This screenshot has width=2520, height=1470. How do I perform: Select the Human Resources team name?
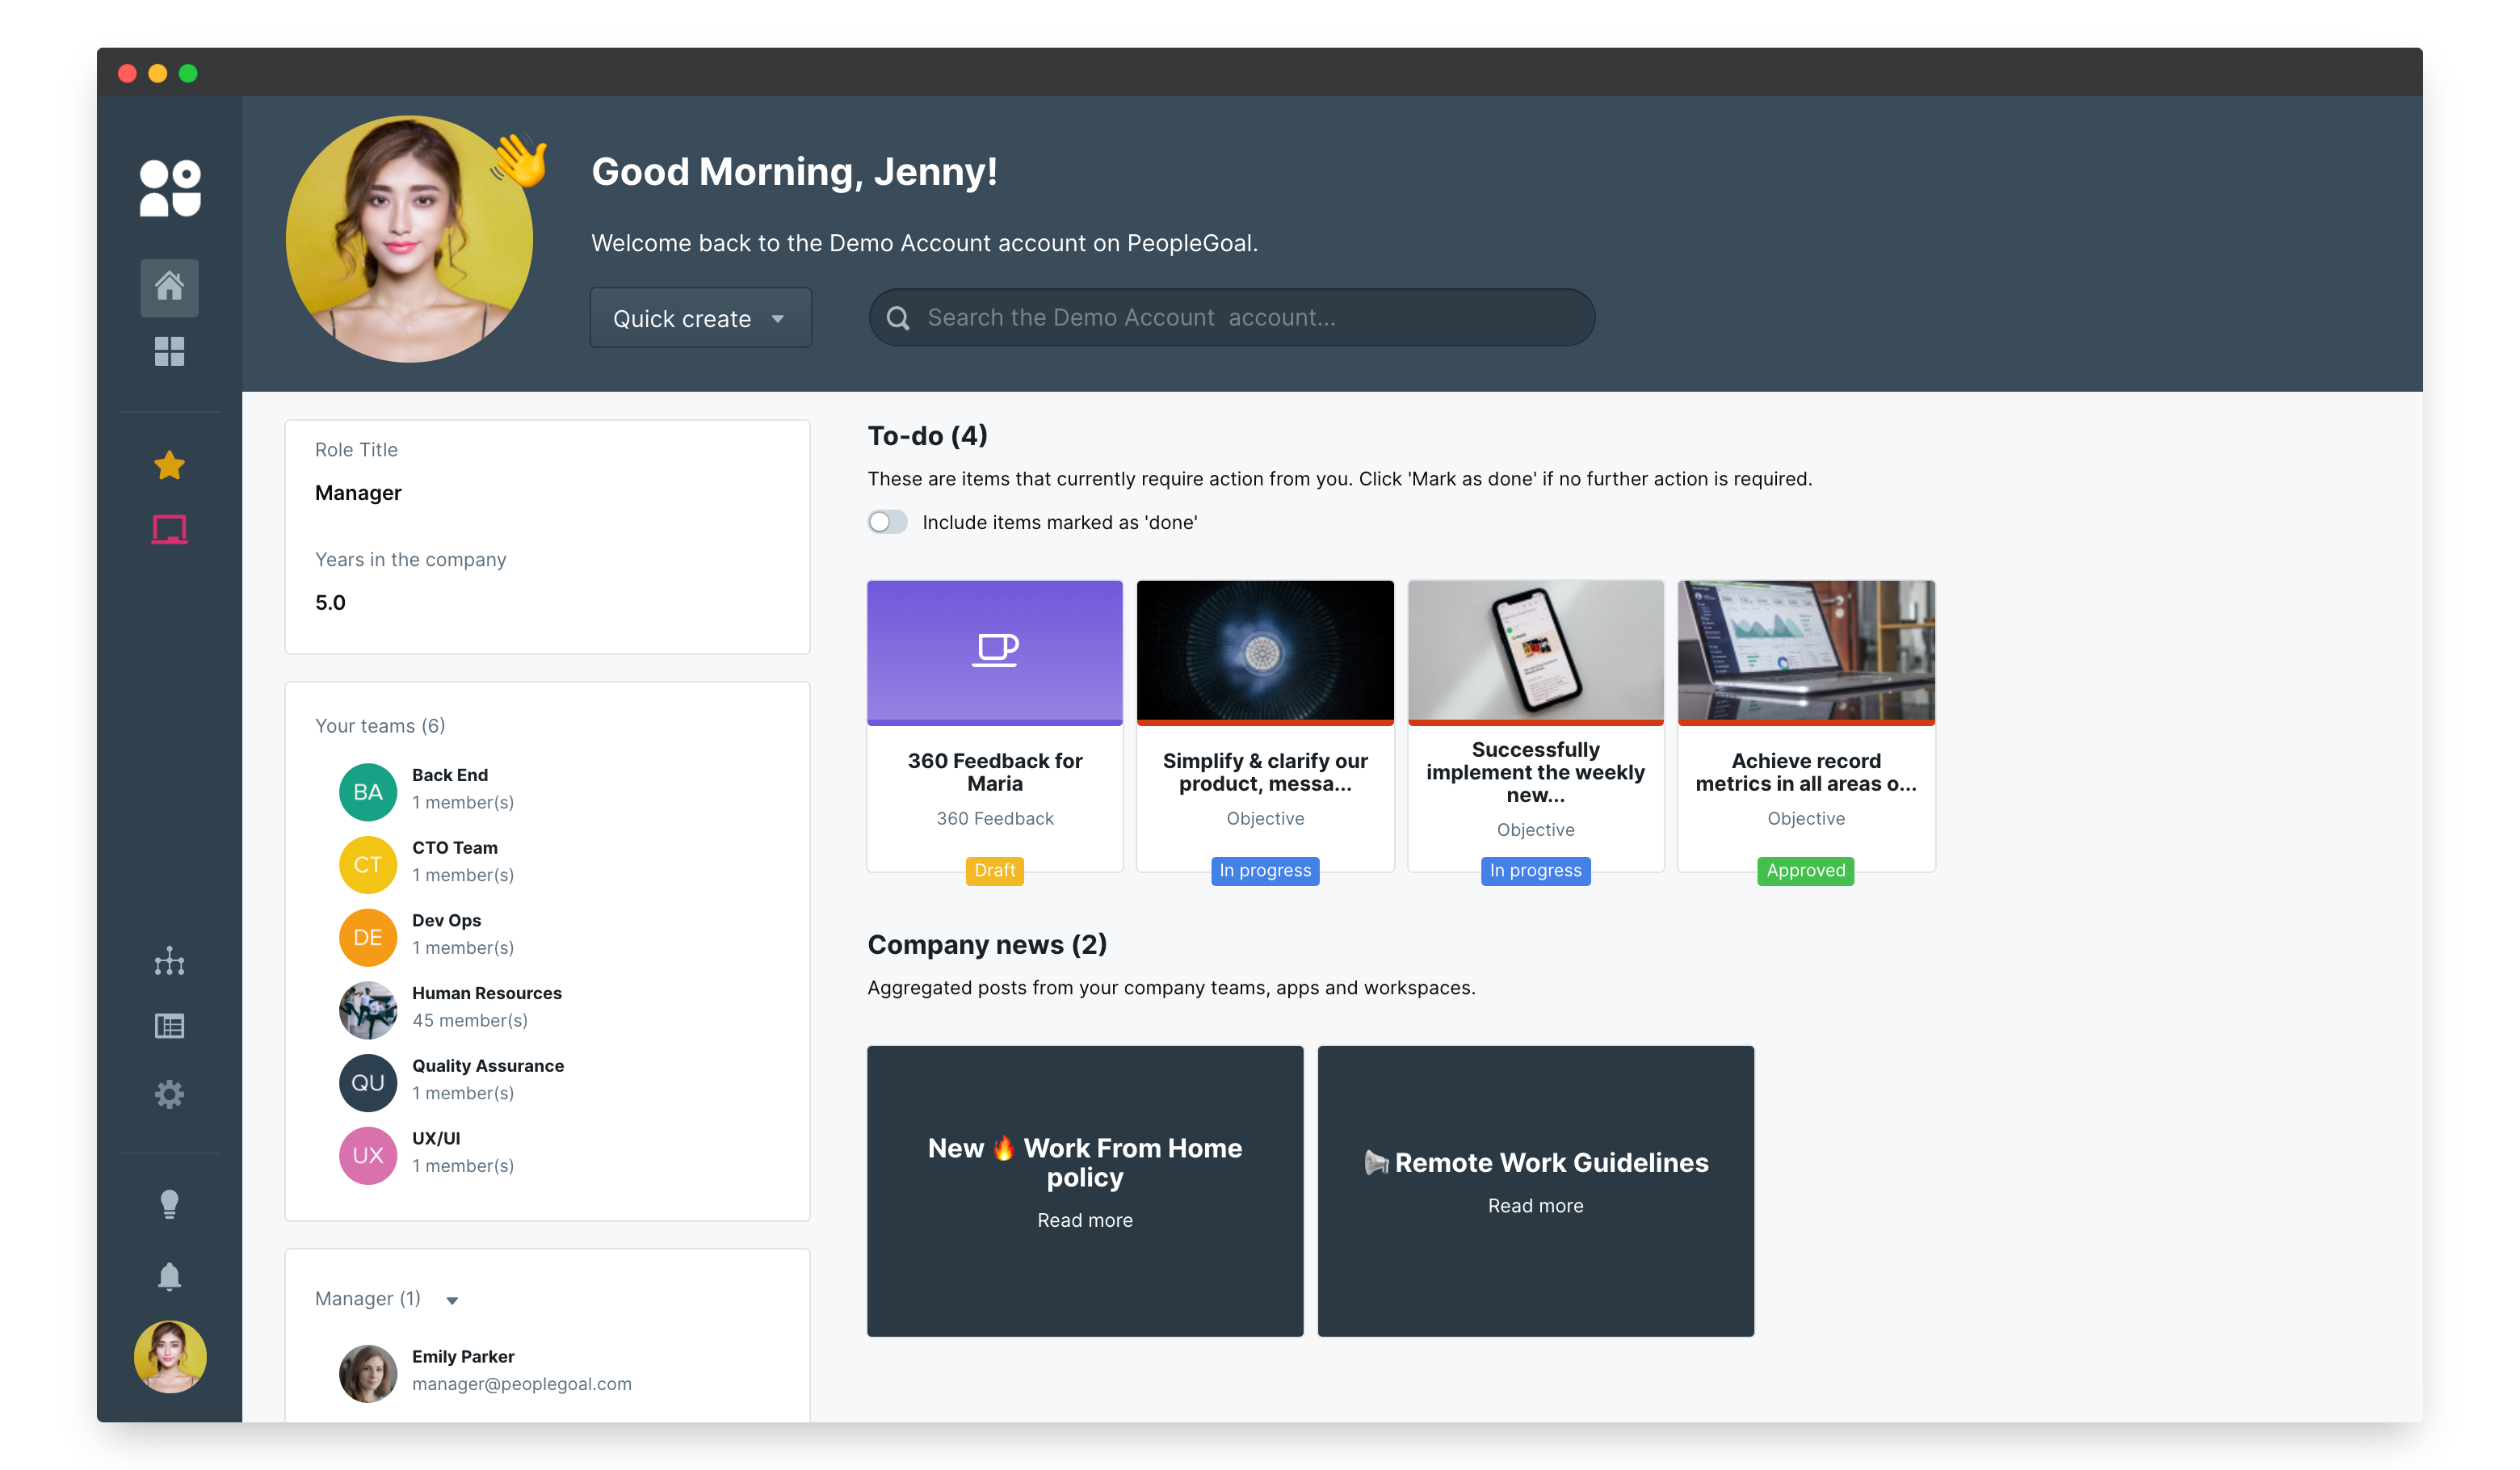(x=487, y=993)
